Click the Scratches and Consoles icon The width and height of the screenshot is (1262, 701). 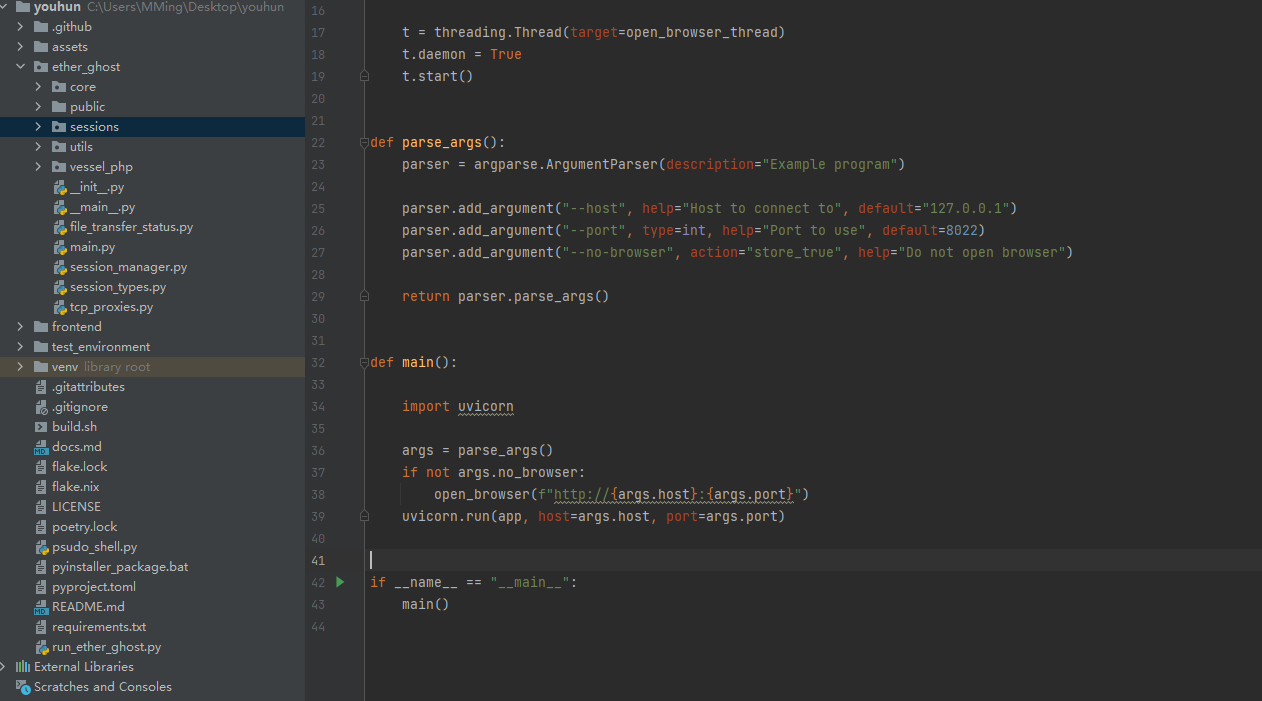23,687
